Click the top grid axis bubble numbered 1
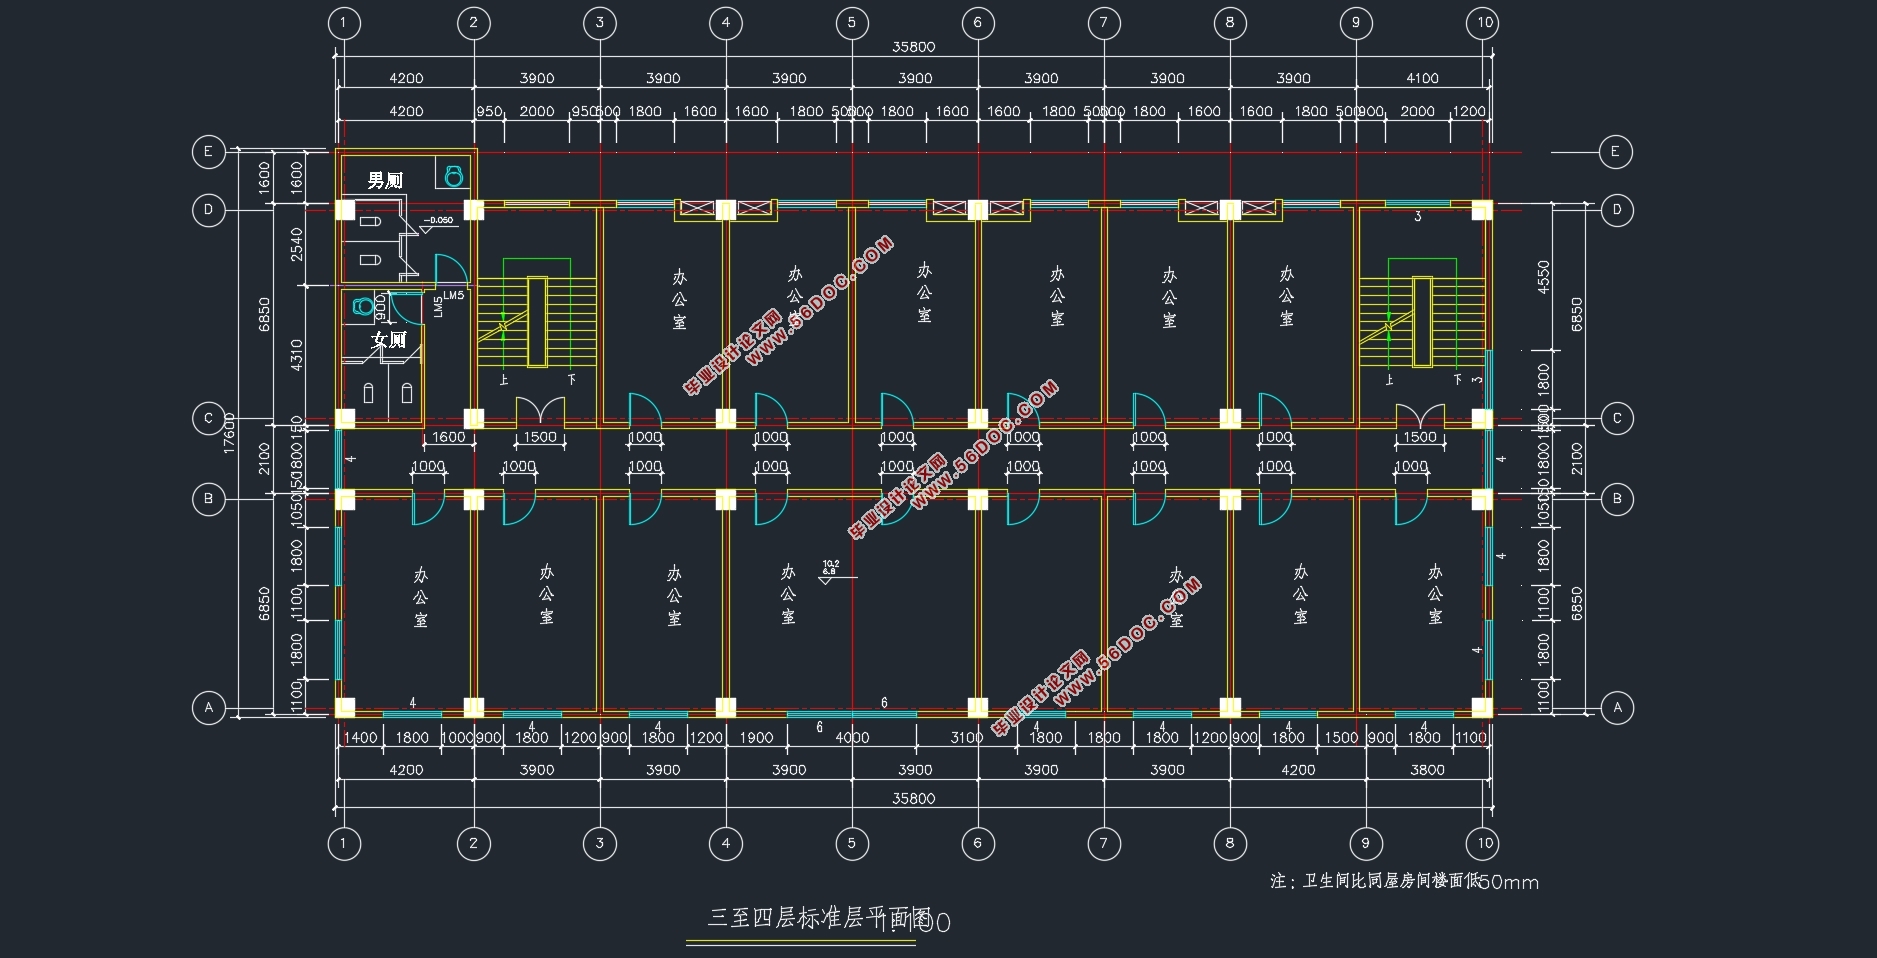 (343, 23)
